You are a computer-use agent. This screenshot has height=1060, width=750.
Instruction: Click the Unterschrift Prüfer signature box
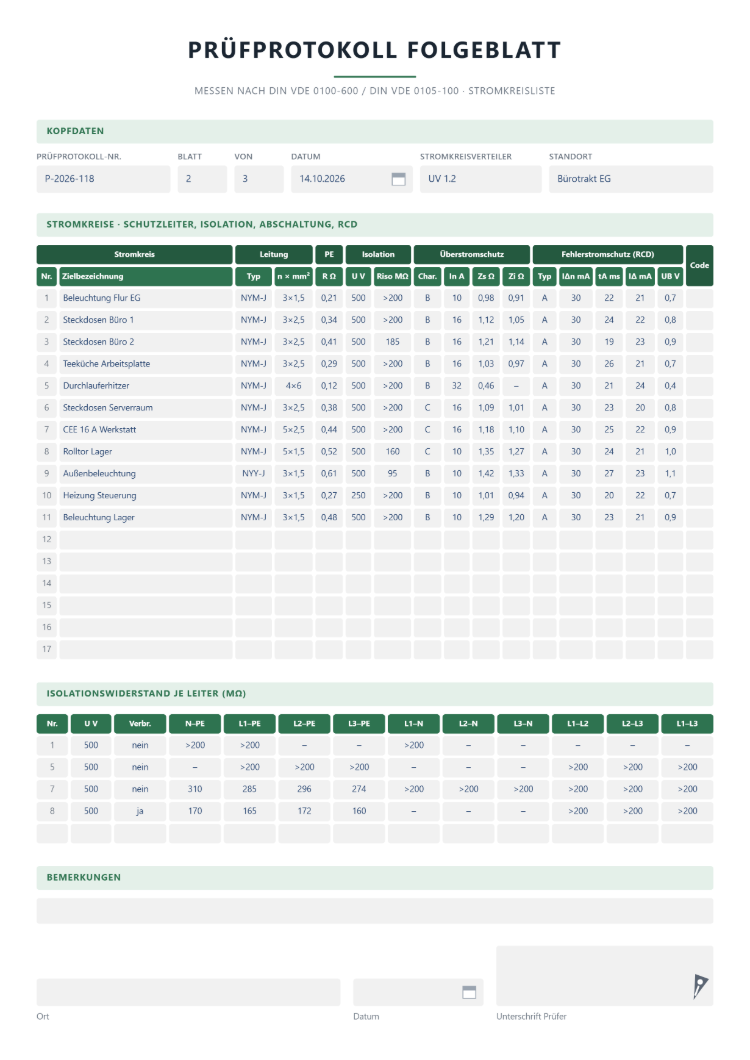coord(605,976)
